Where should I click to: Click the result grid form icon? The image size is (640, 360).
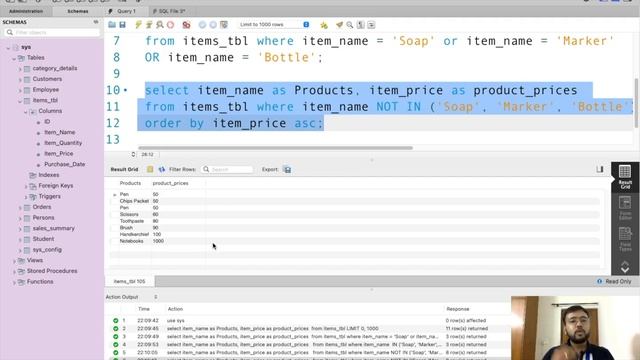(x=150, y=169)
